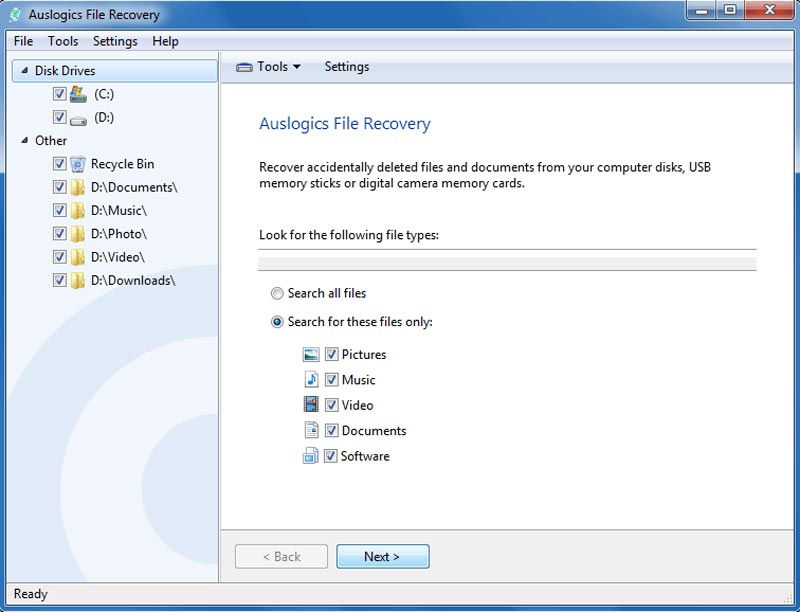
Task: Click the Other group header label
Action: coord(51,141)
